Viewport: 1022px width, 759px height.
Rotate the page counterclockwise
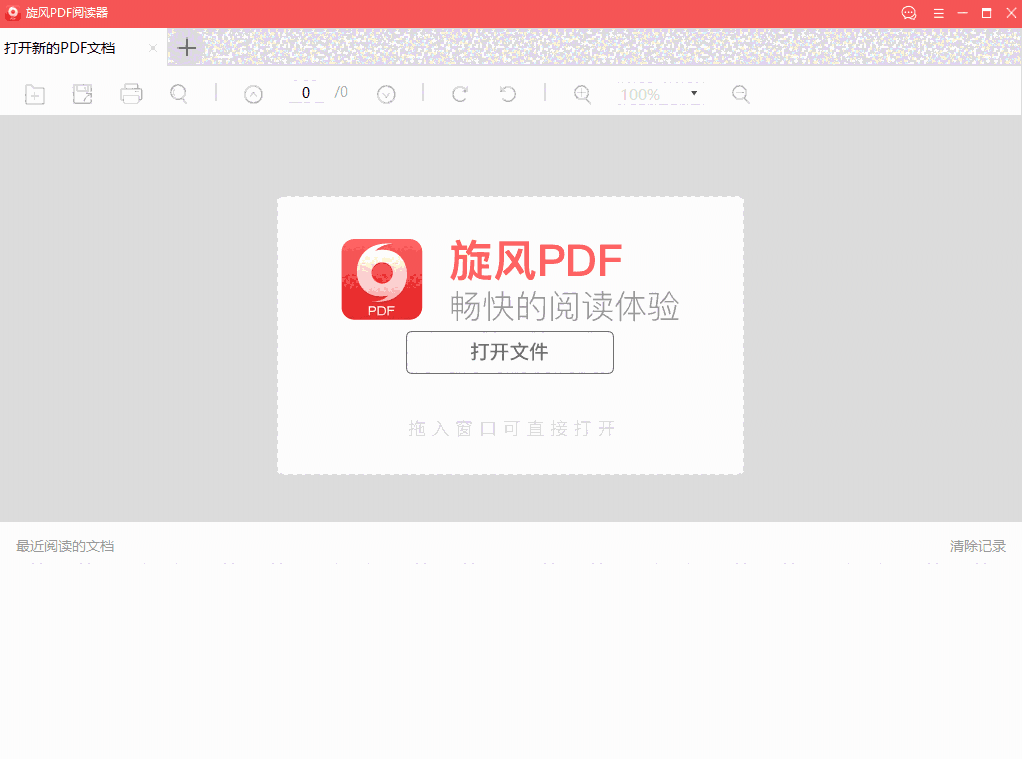pyautogui.click(x=507, y=93)
